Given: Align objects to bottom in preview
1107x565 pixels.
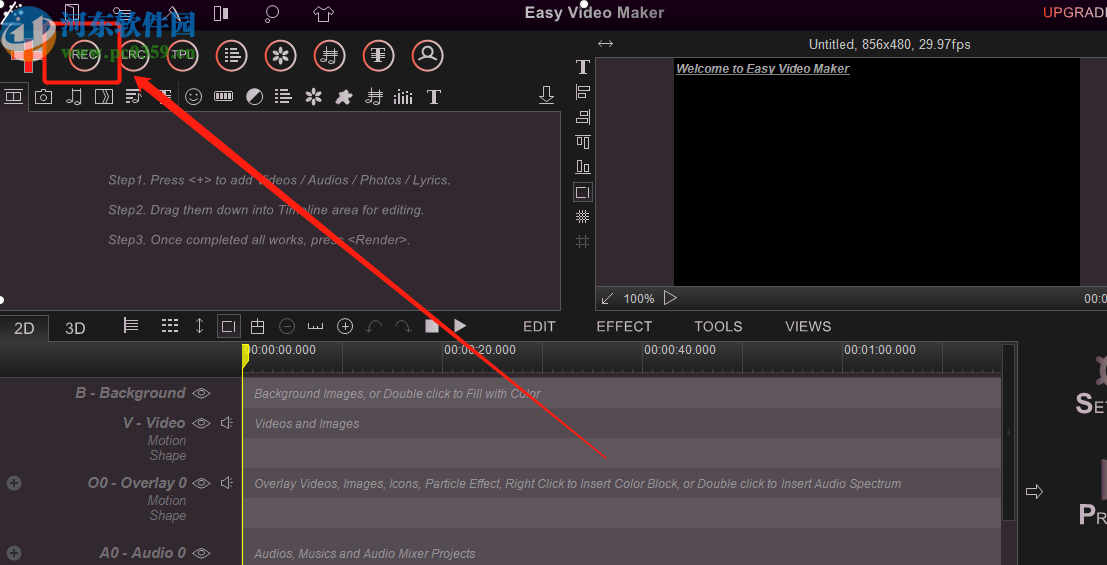Looking at the screenshot, I should click(582, 167).
